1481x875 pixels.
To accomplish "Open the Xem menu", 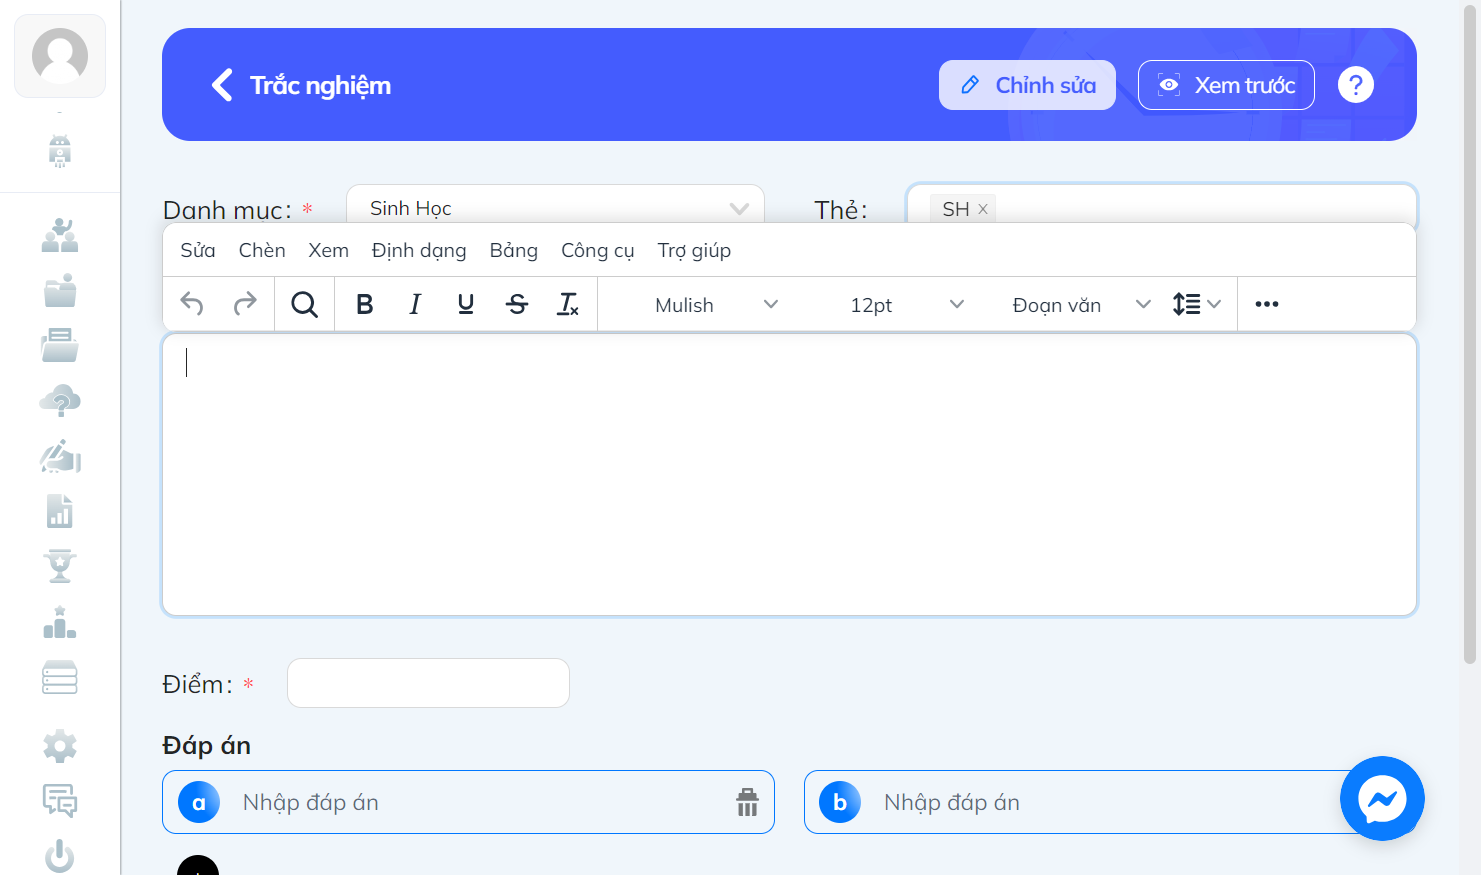I will click(x=328, y=250).
